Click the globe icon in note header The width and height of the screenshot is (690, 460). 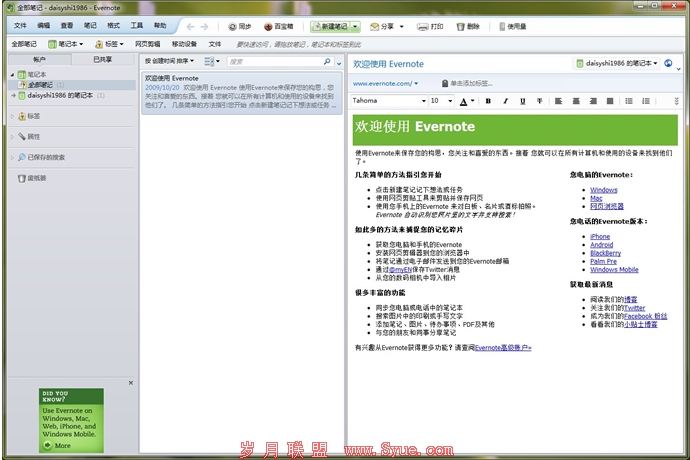[x=668, y=63]
